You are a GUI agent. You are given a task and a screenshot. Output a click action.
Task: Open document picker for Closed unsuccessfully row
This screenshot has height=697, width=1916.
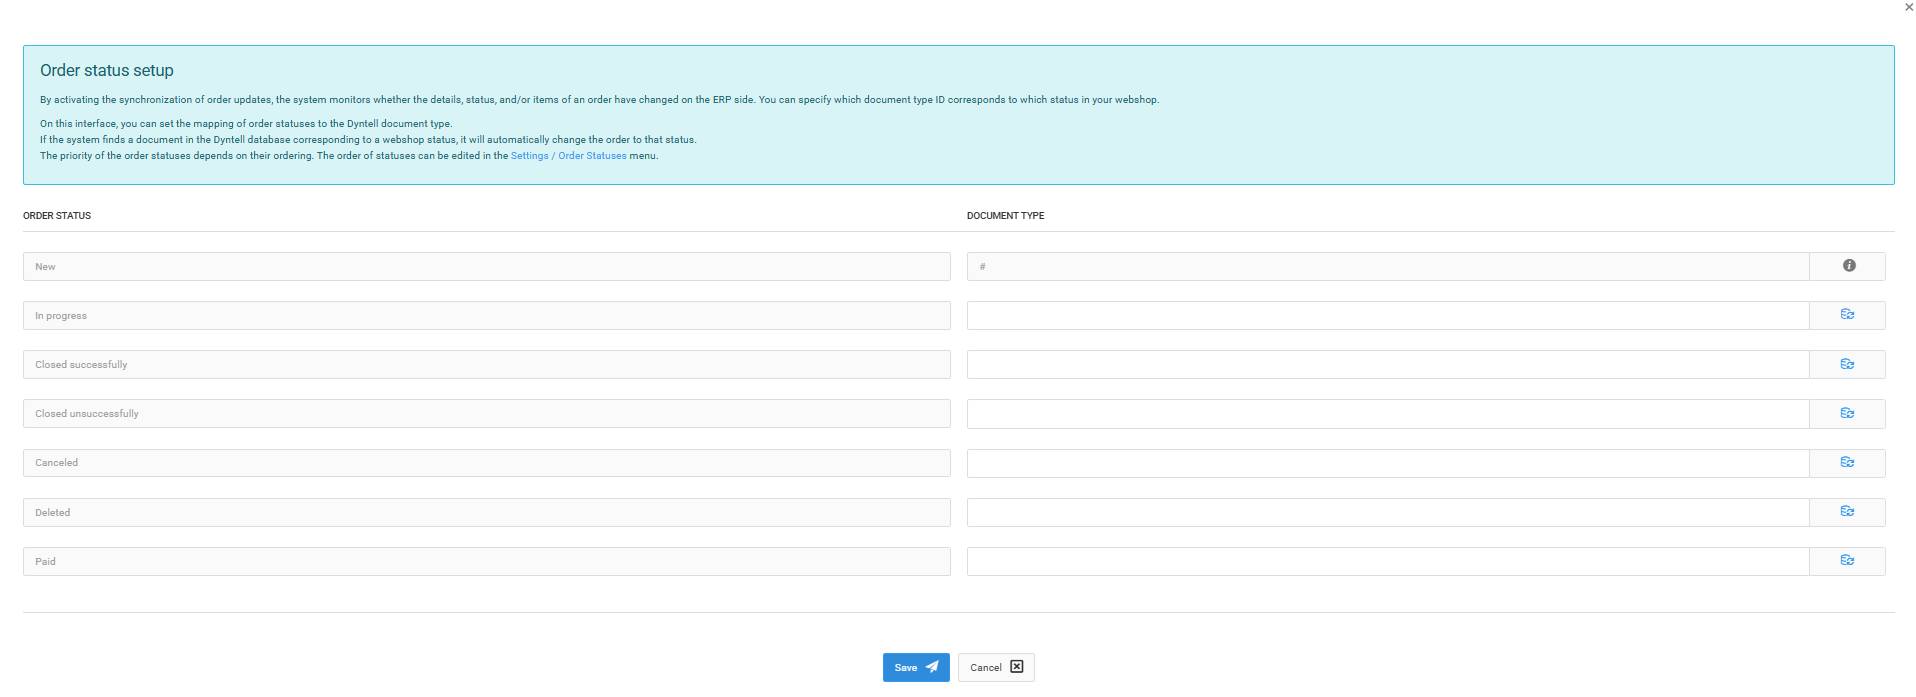[1847, 413]
